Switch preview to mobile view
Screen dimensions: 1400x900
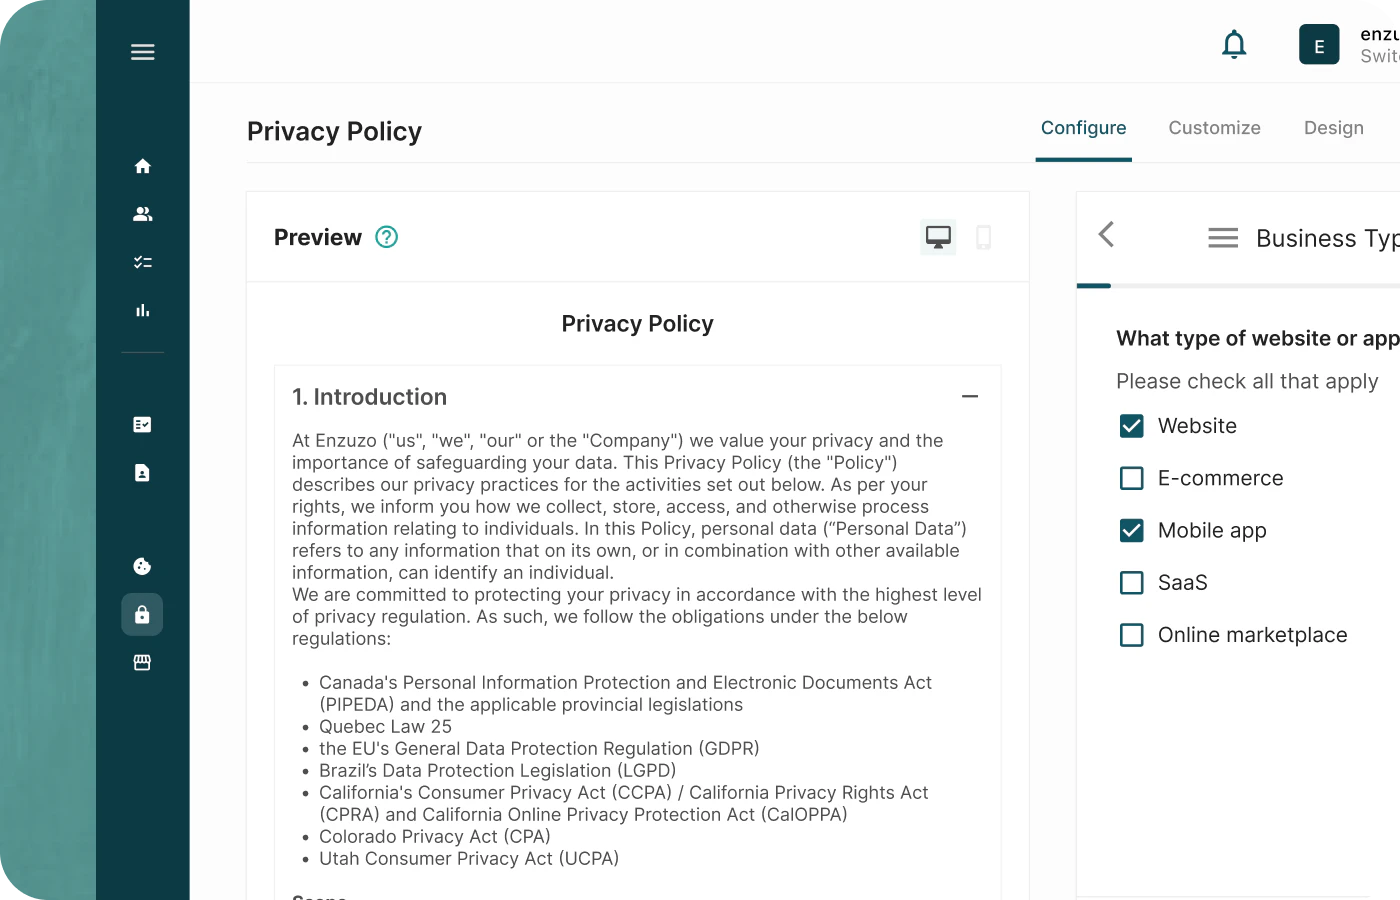click(x=983, y=237)
